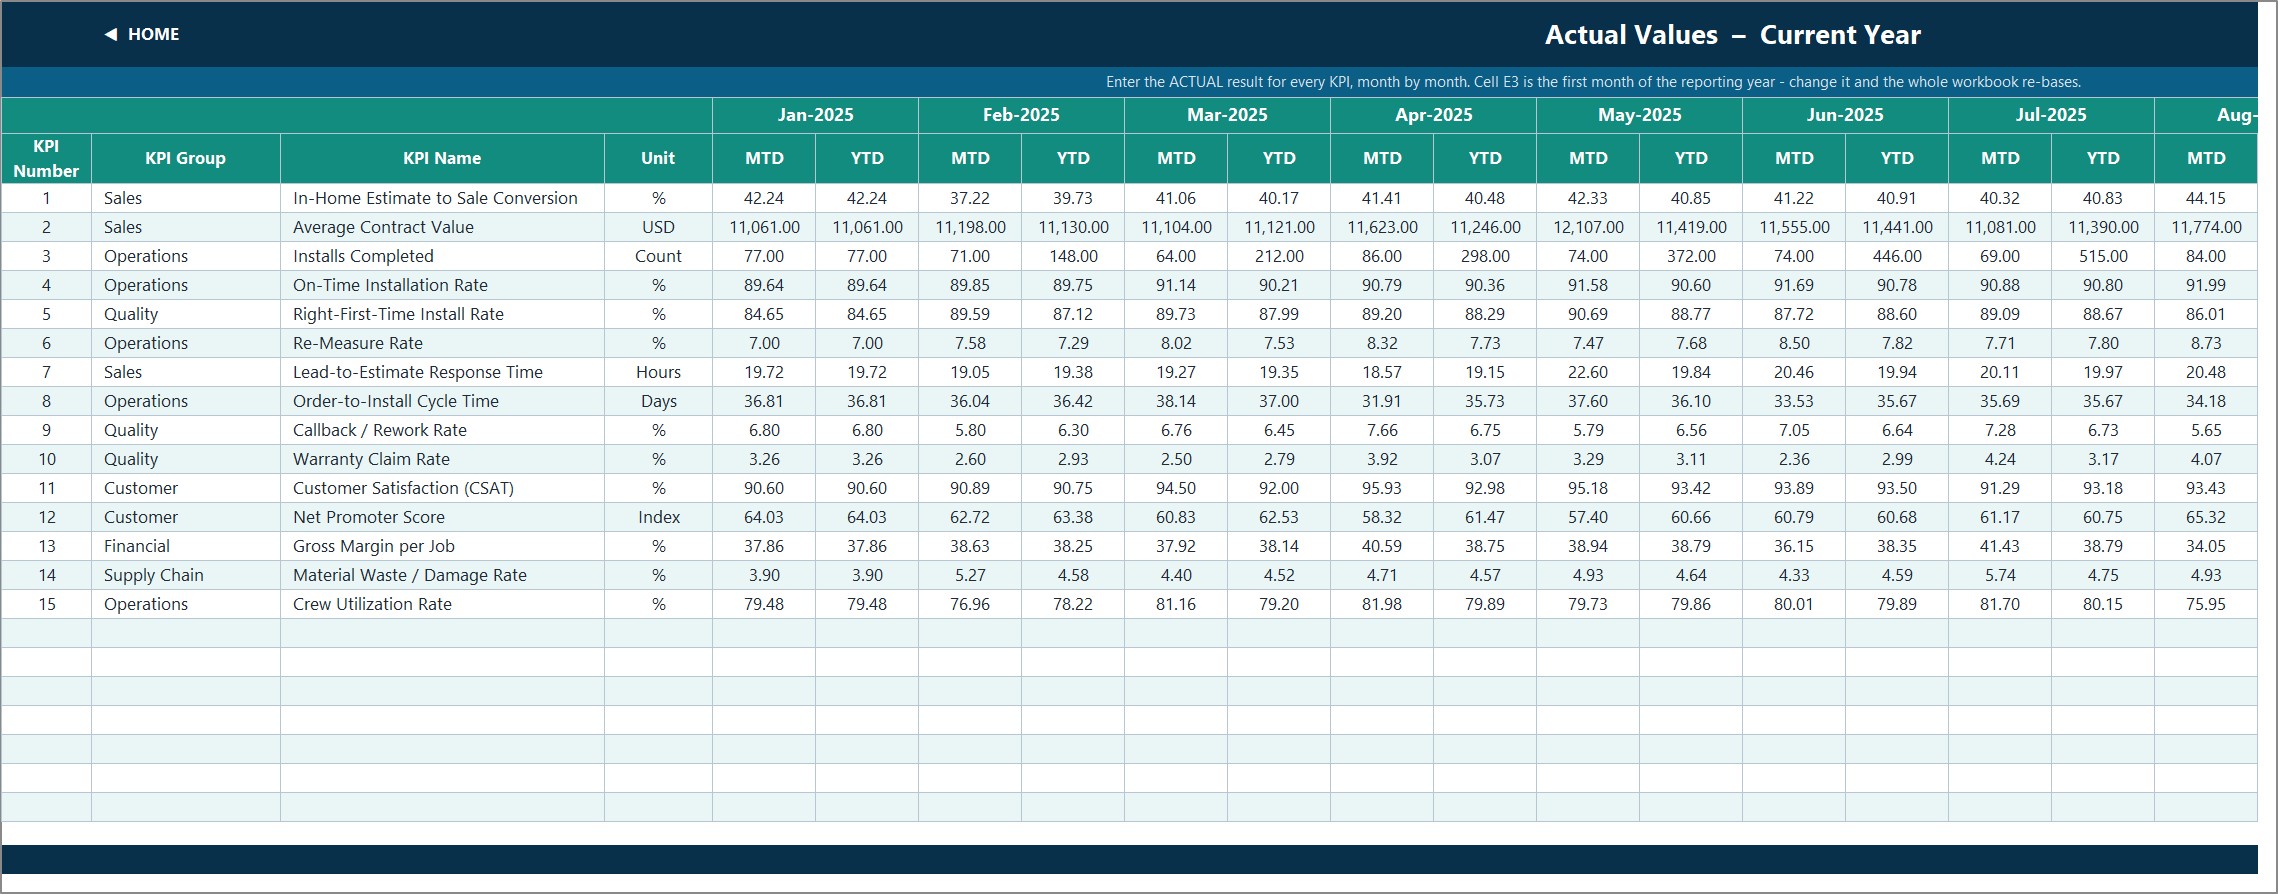The width and height of the screenshot is (2278, 894).
Task: Click the KPI Group column header
Action: 185,158
